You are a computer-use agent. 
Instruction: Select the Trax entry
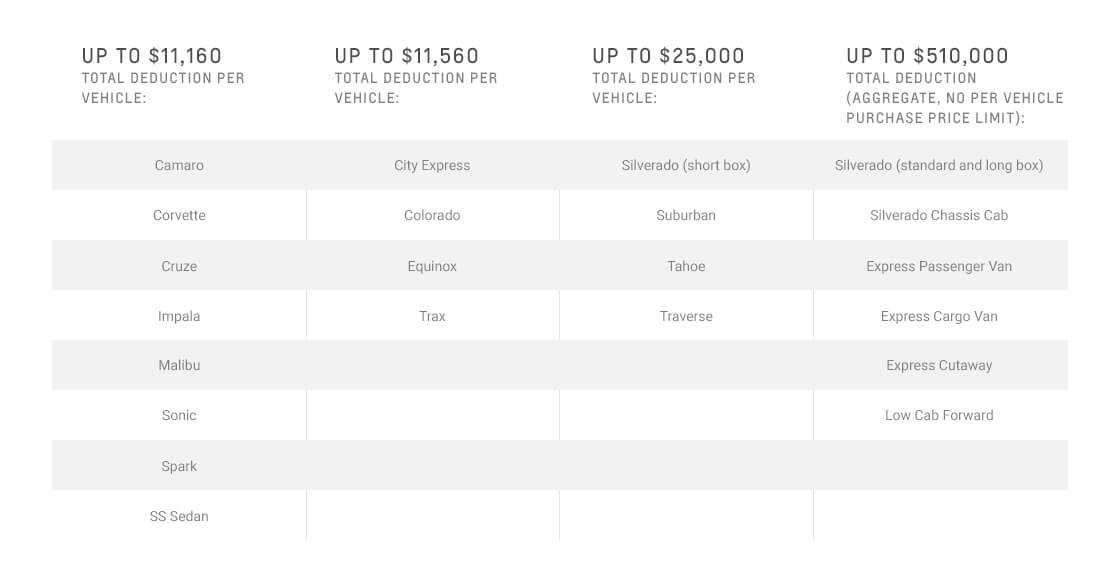point(432,316)
